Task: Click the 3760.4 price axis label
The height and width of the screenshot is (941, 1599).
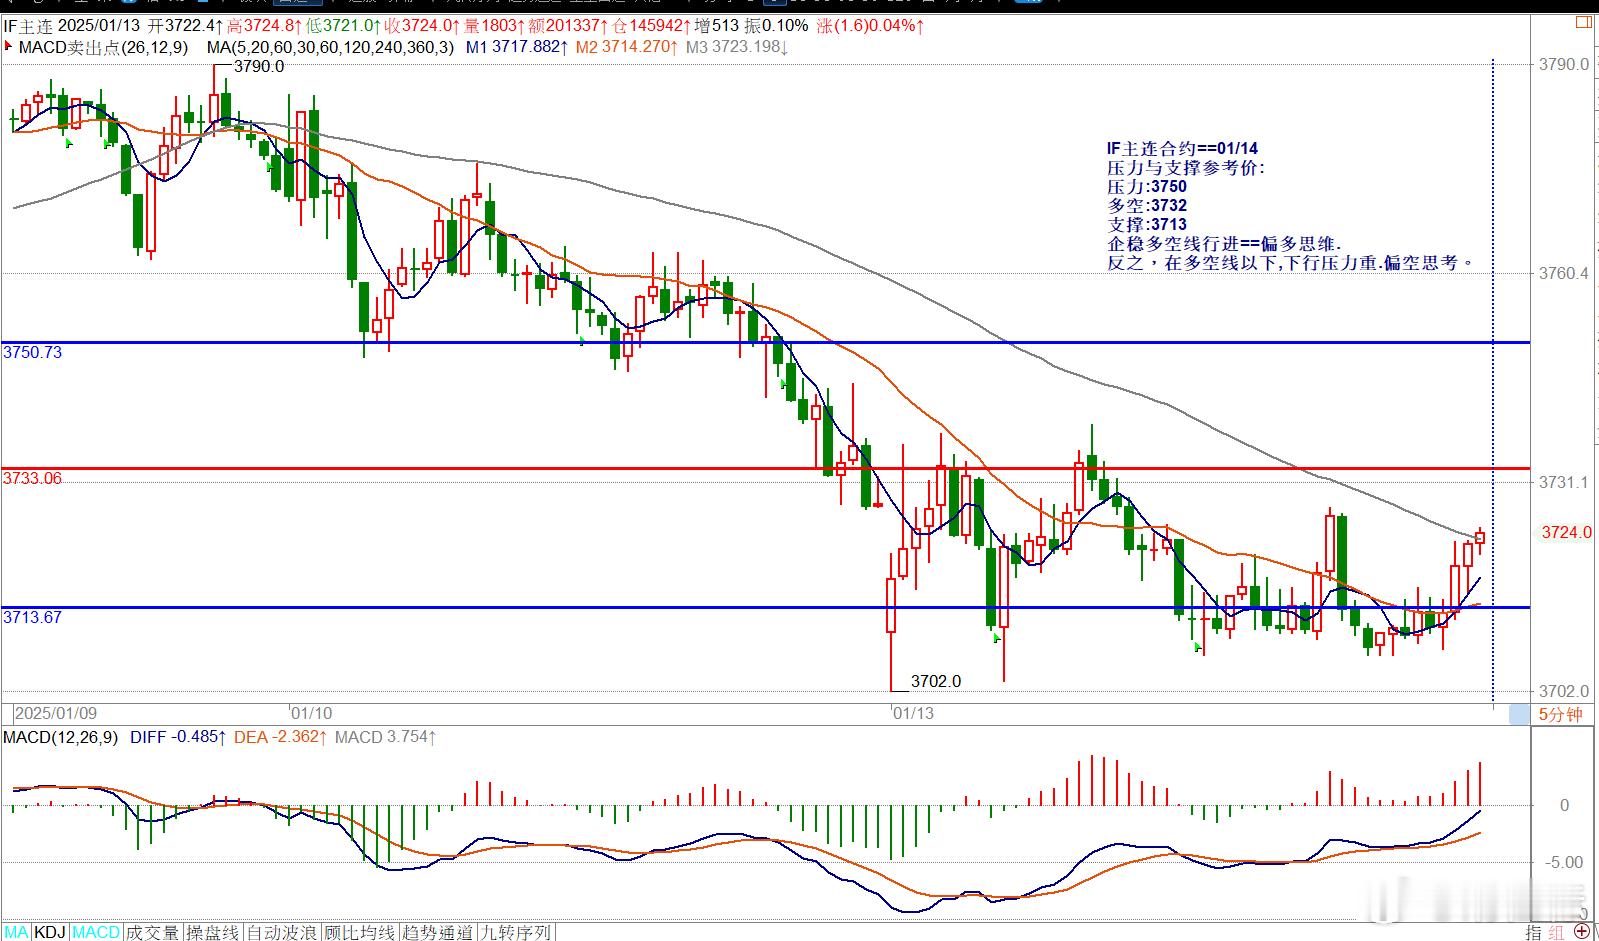Action: click(1564, 273)
